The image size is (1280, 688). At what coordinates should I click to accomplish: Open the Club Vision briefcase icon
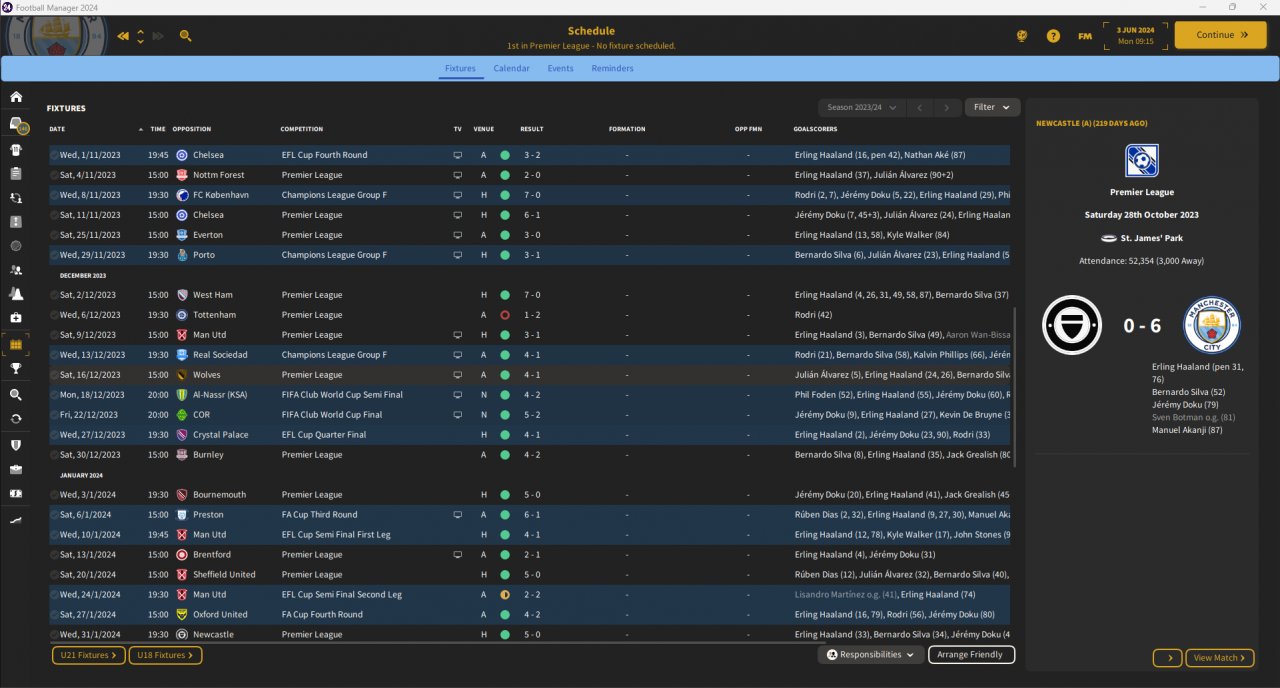pos(16,469)
